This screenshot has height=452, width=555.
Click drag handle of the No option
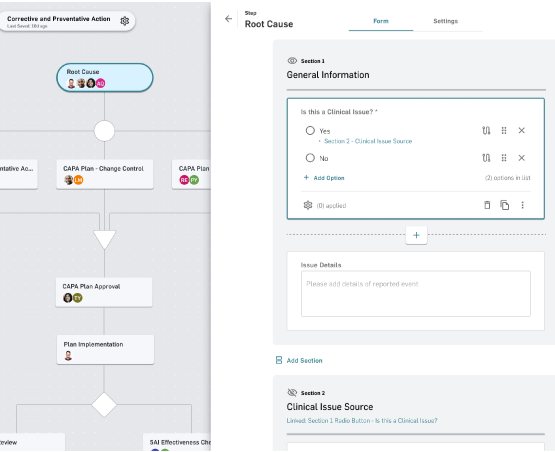point(504,158)
